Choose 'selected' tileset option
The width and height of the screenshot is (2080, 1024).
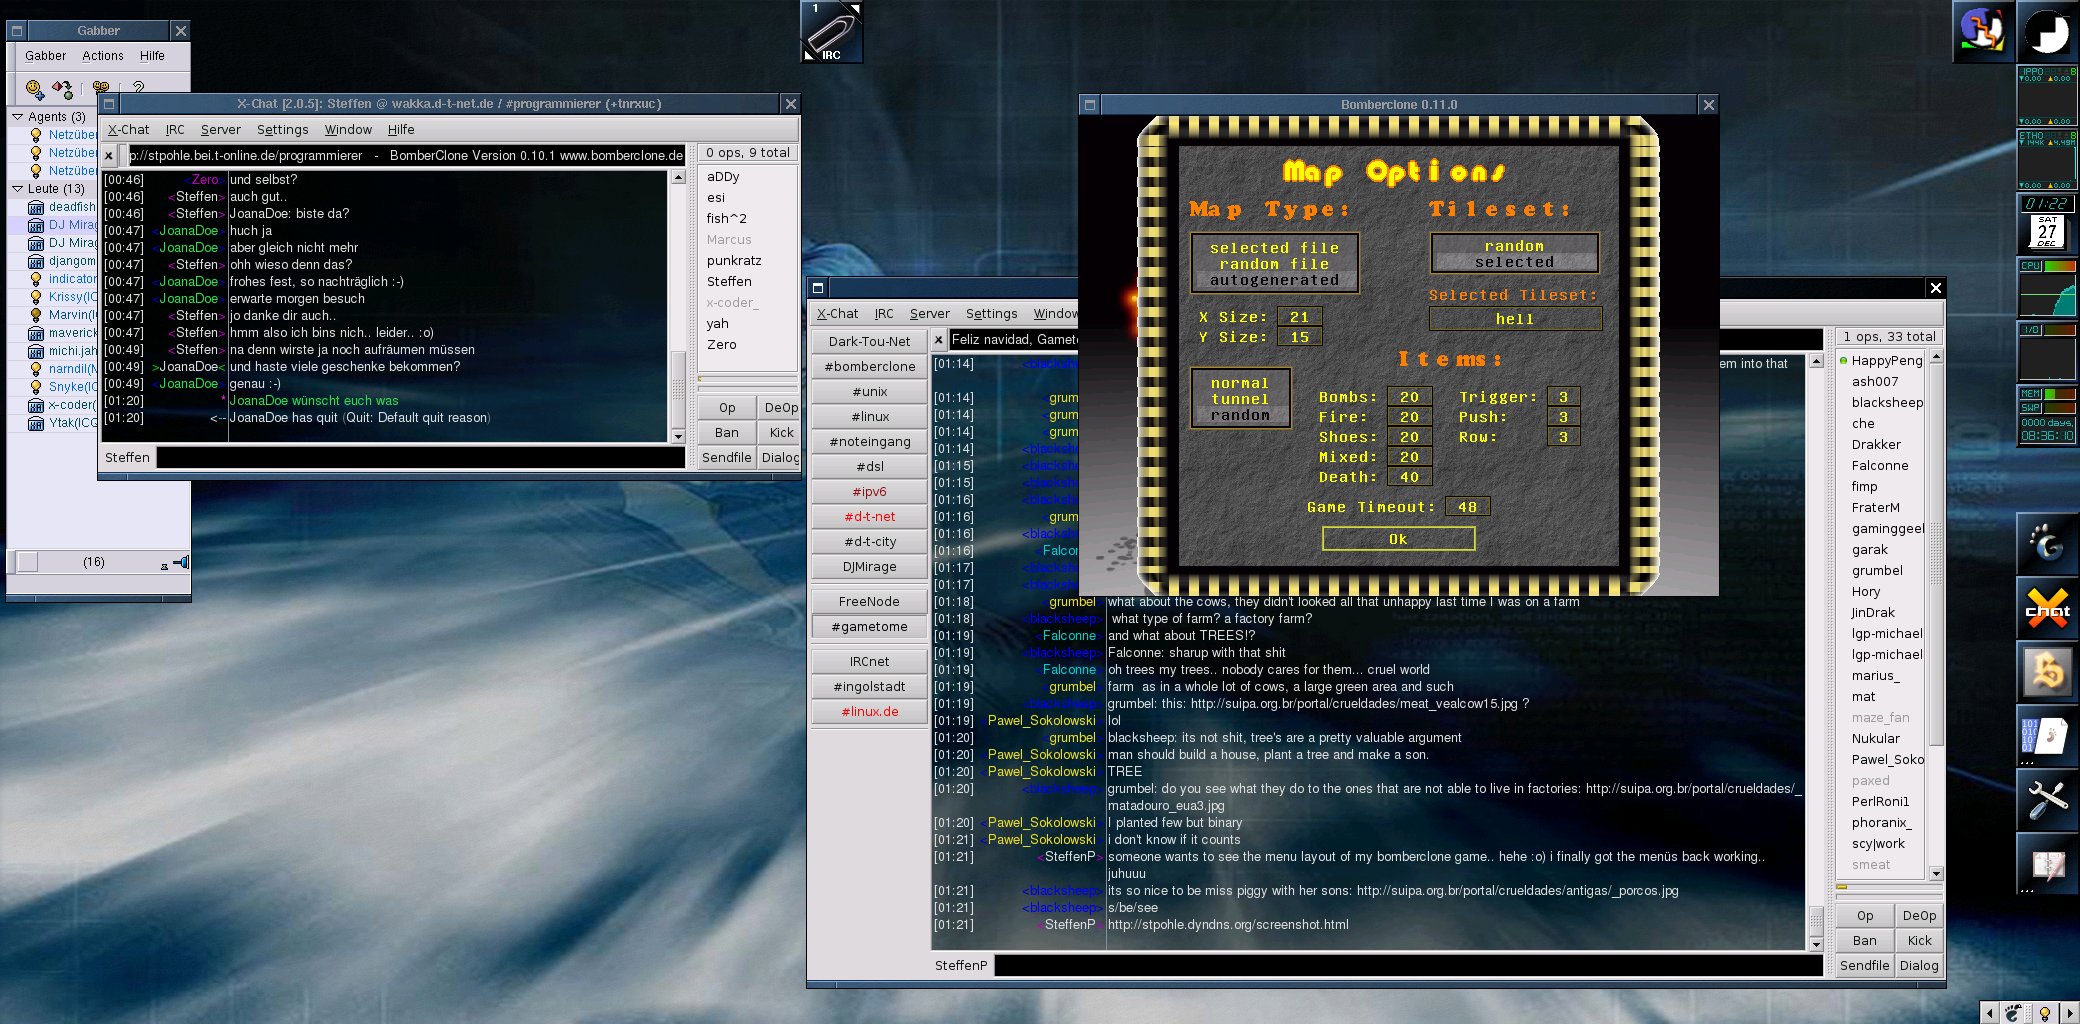(1514, 262)
